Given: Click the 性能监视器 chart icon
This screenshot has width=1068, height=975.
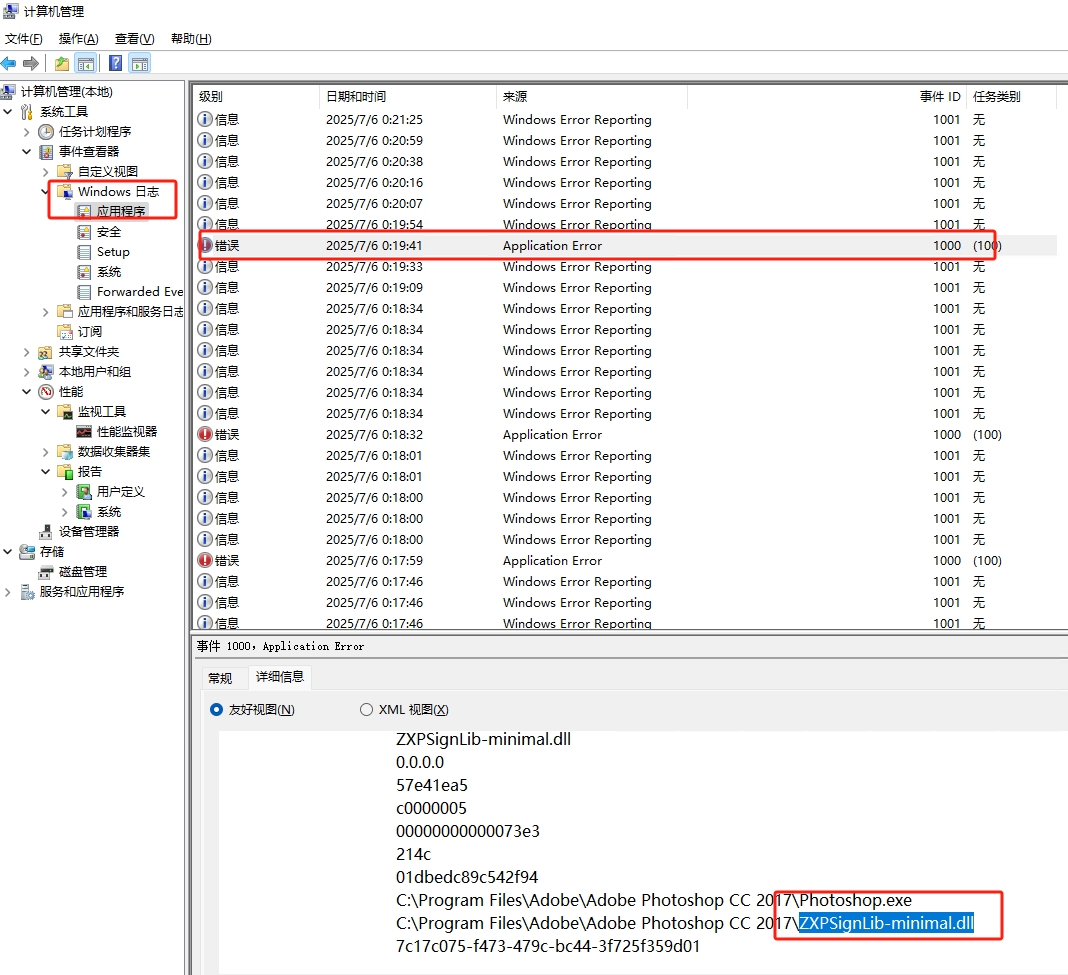Looking at the screenshot, I should (84, 431).
